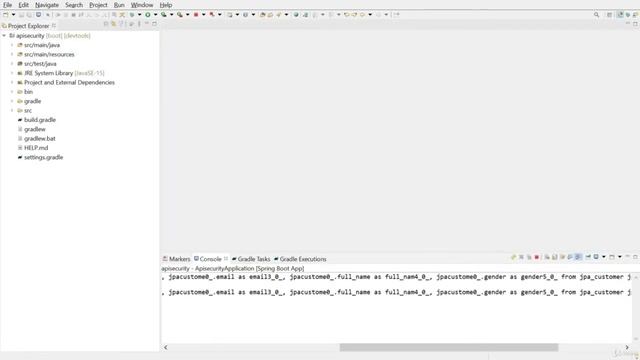Click Display Selected Console monitor icon
Screen dimensions: 640x360
596,257
